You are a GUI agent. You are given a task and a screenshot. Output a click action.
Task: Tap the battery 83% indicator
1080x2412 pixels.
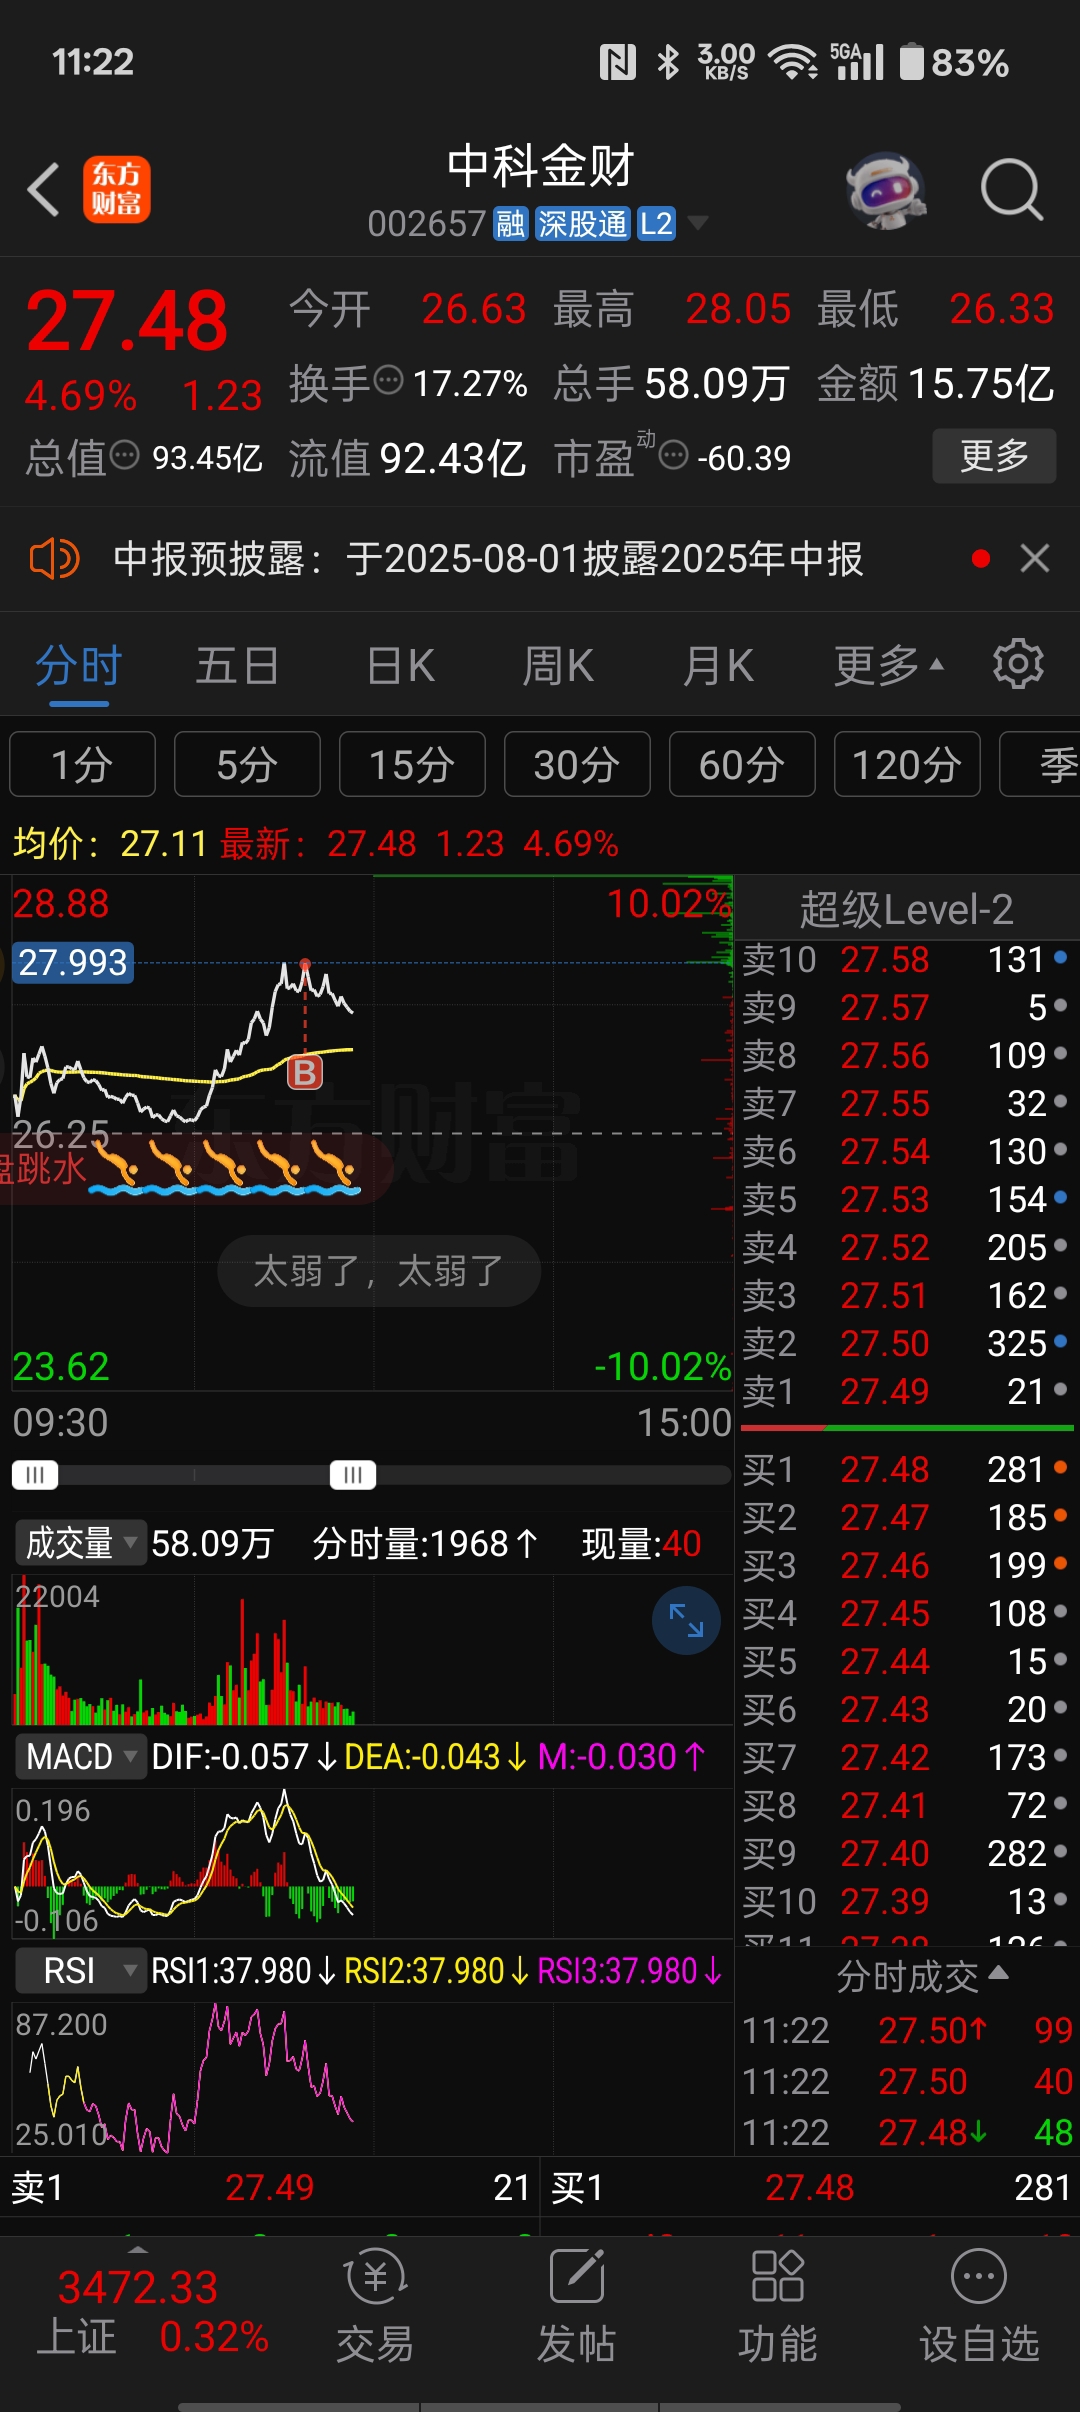click(x=954, y=62)
